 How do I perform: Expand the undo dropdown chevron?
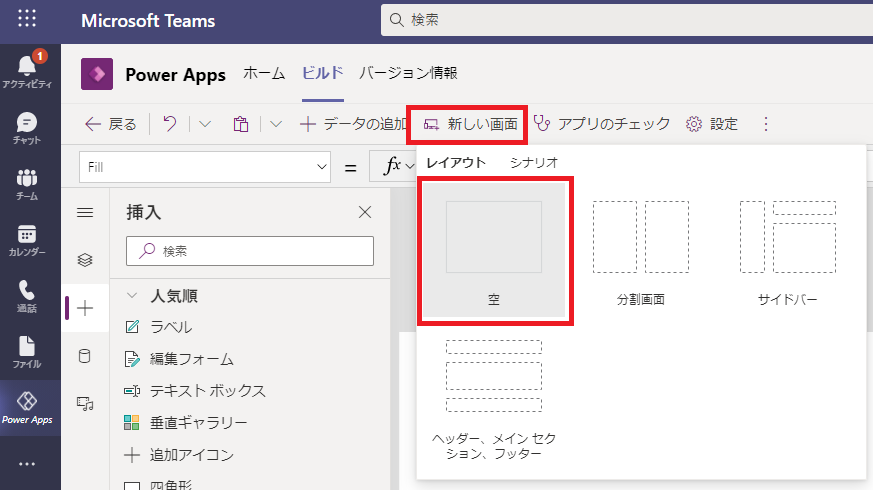205,124
